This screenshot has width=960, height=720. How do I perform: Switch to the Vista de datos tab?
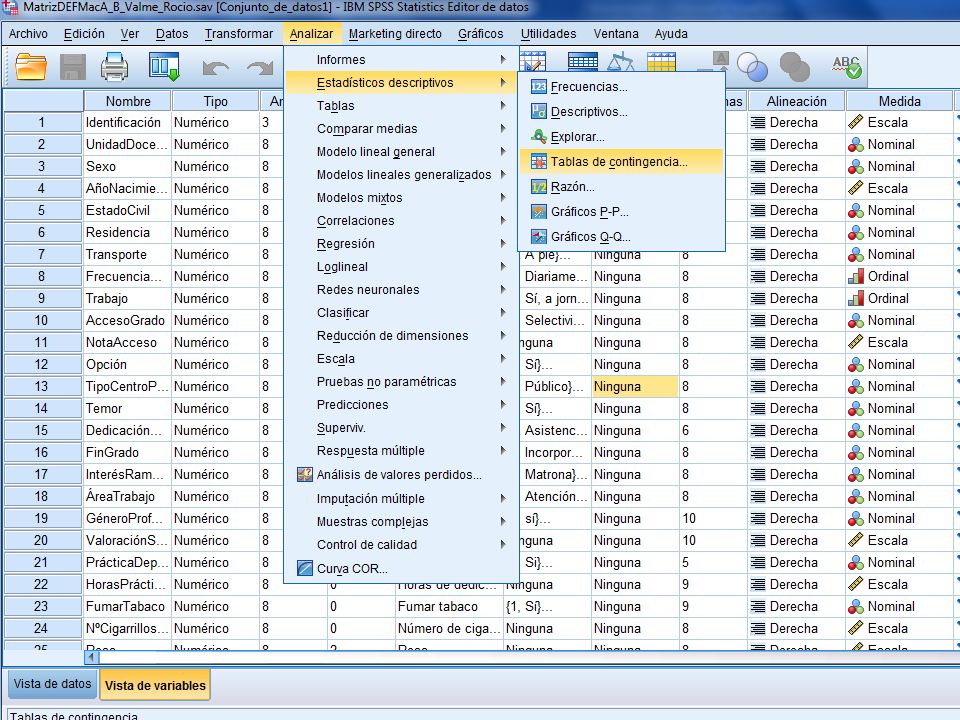(x=52, y=684)
